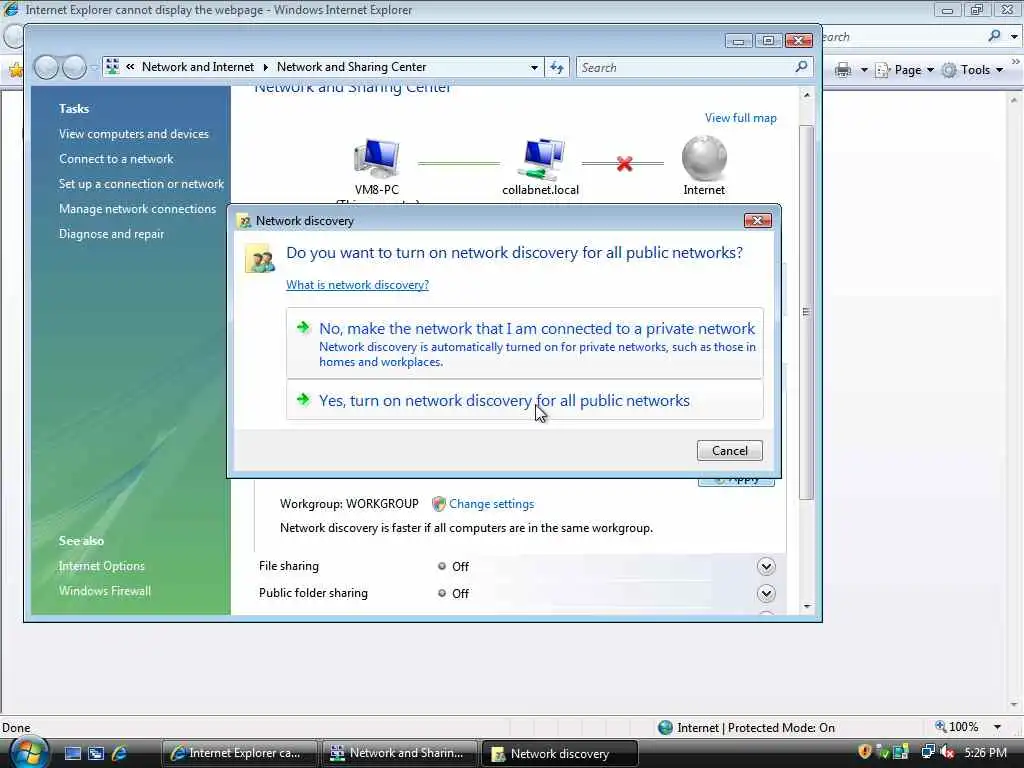Open Manage network connections task
1024x768 pixels.
pyautogui.click(x=137, y=209)
